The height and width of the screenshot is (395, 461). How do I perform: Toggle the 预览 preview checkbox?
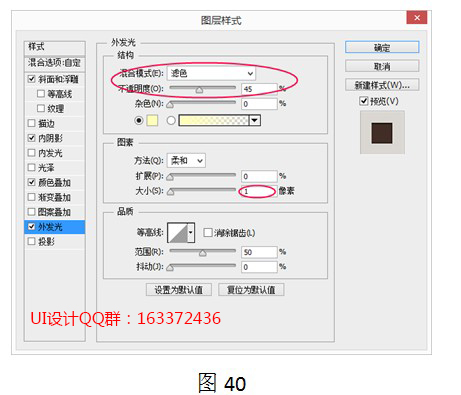[x=364, y=101]
